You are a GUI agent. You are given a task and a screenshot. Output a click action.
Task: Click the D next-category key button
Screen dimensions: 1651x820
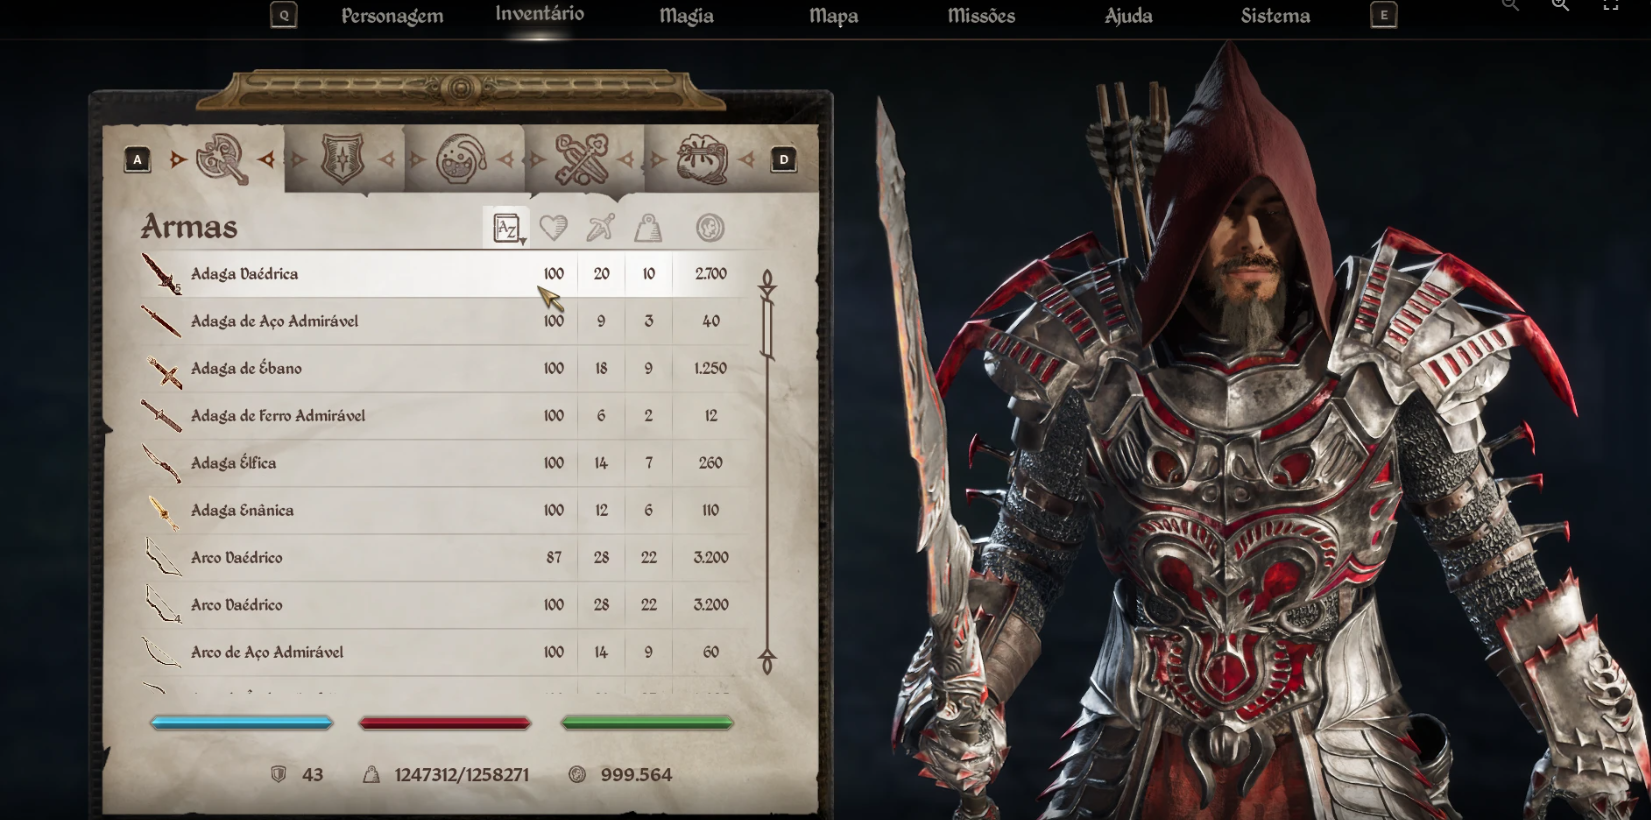pyautogui.click(x=783, y=159)
